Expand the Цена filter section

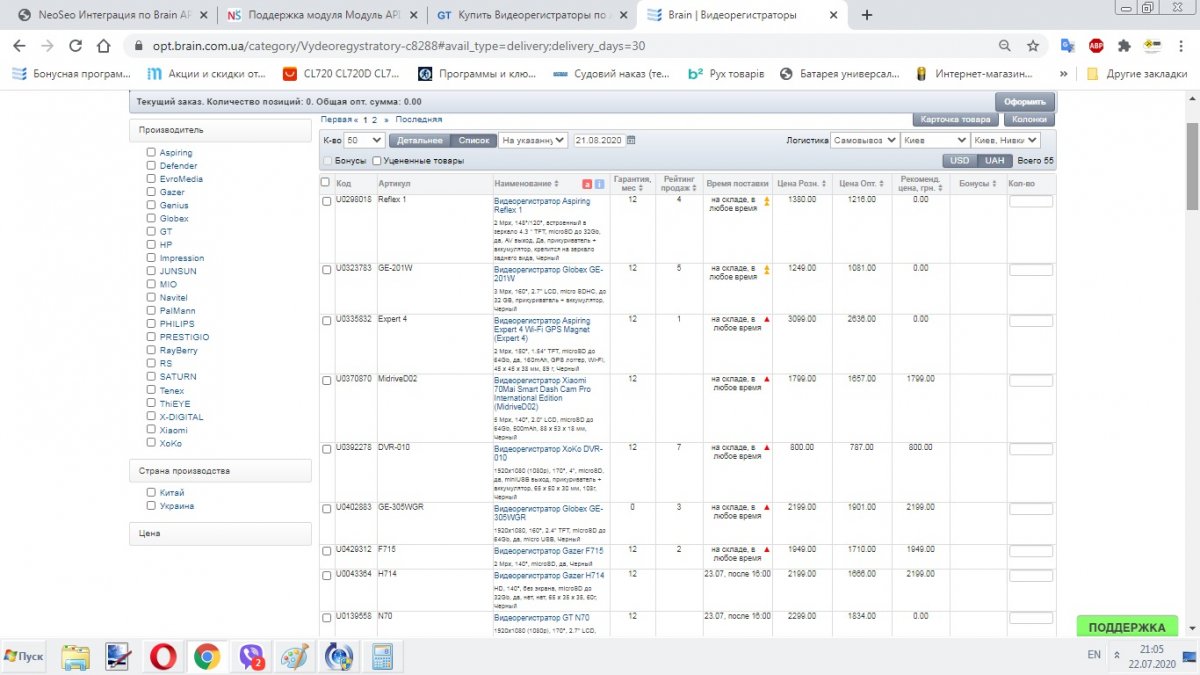220,534
